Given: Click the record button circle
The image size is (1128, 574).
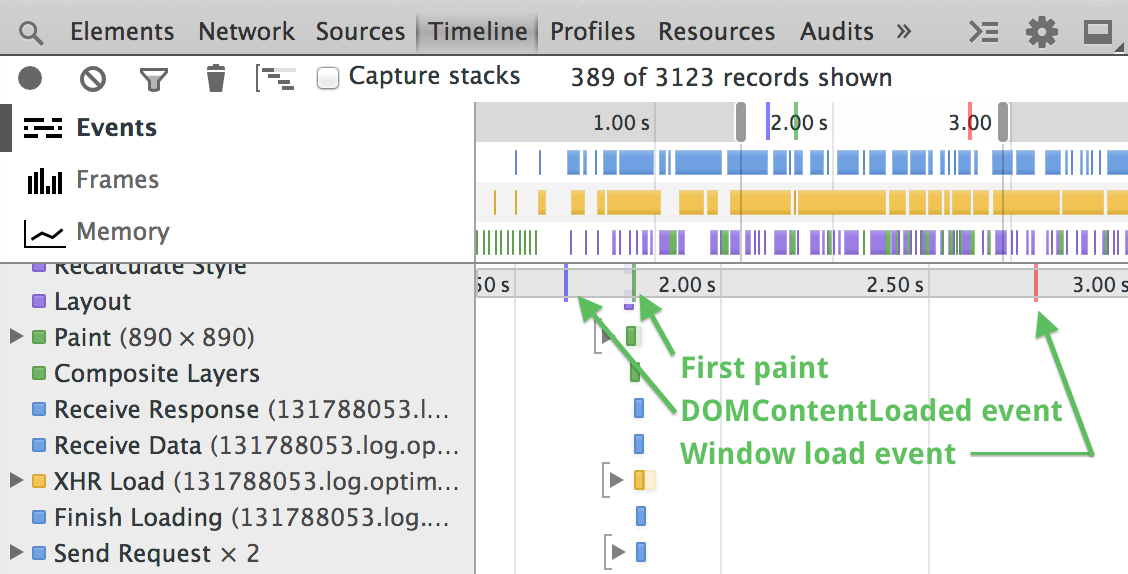Looking at the screenshot, I should [x=31, y=78].
